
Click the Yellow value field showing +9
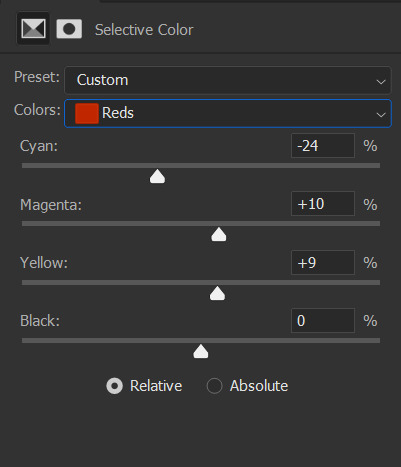tap(323, 263)
